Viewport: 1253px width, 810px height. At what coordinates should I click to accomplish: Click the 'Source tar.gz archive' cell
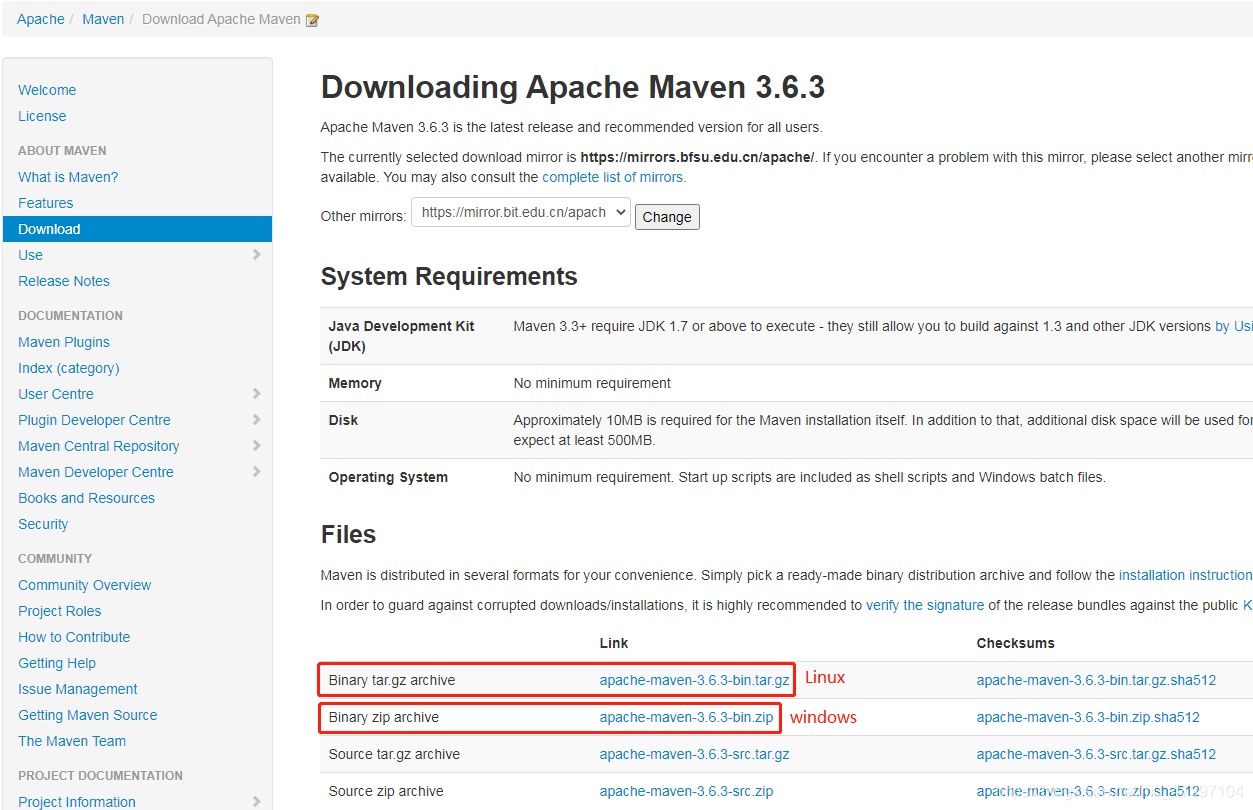click(x=394, y=754)
